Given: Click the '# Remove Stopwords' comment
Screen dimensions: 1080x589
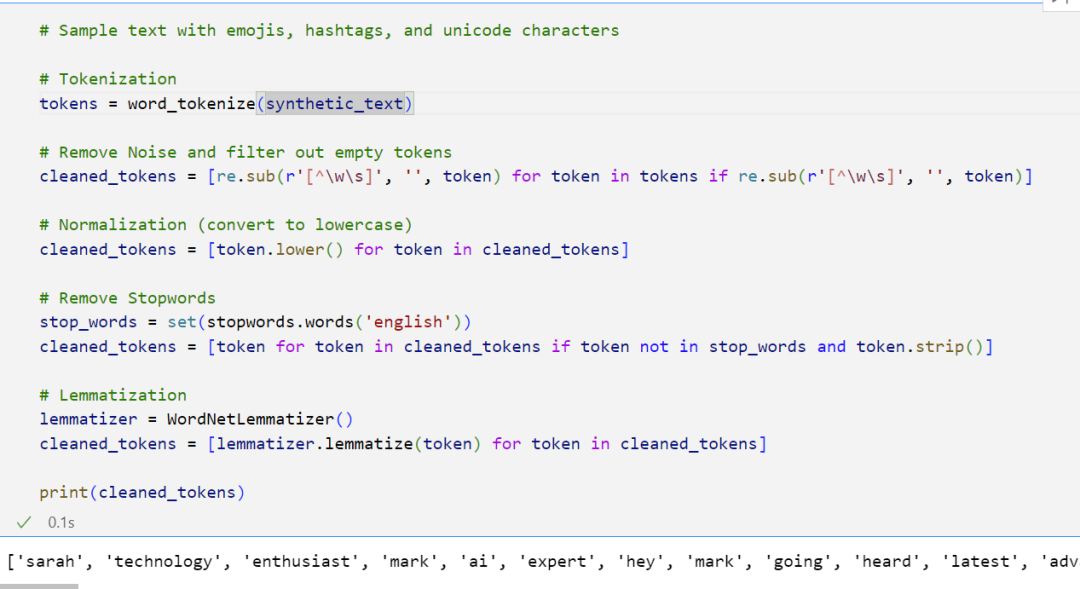Looking at the screenshot, I should coord(127,298).
